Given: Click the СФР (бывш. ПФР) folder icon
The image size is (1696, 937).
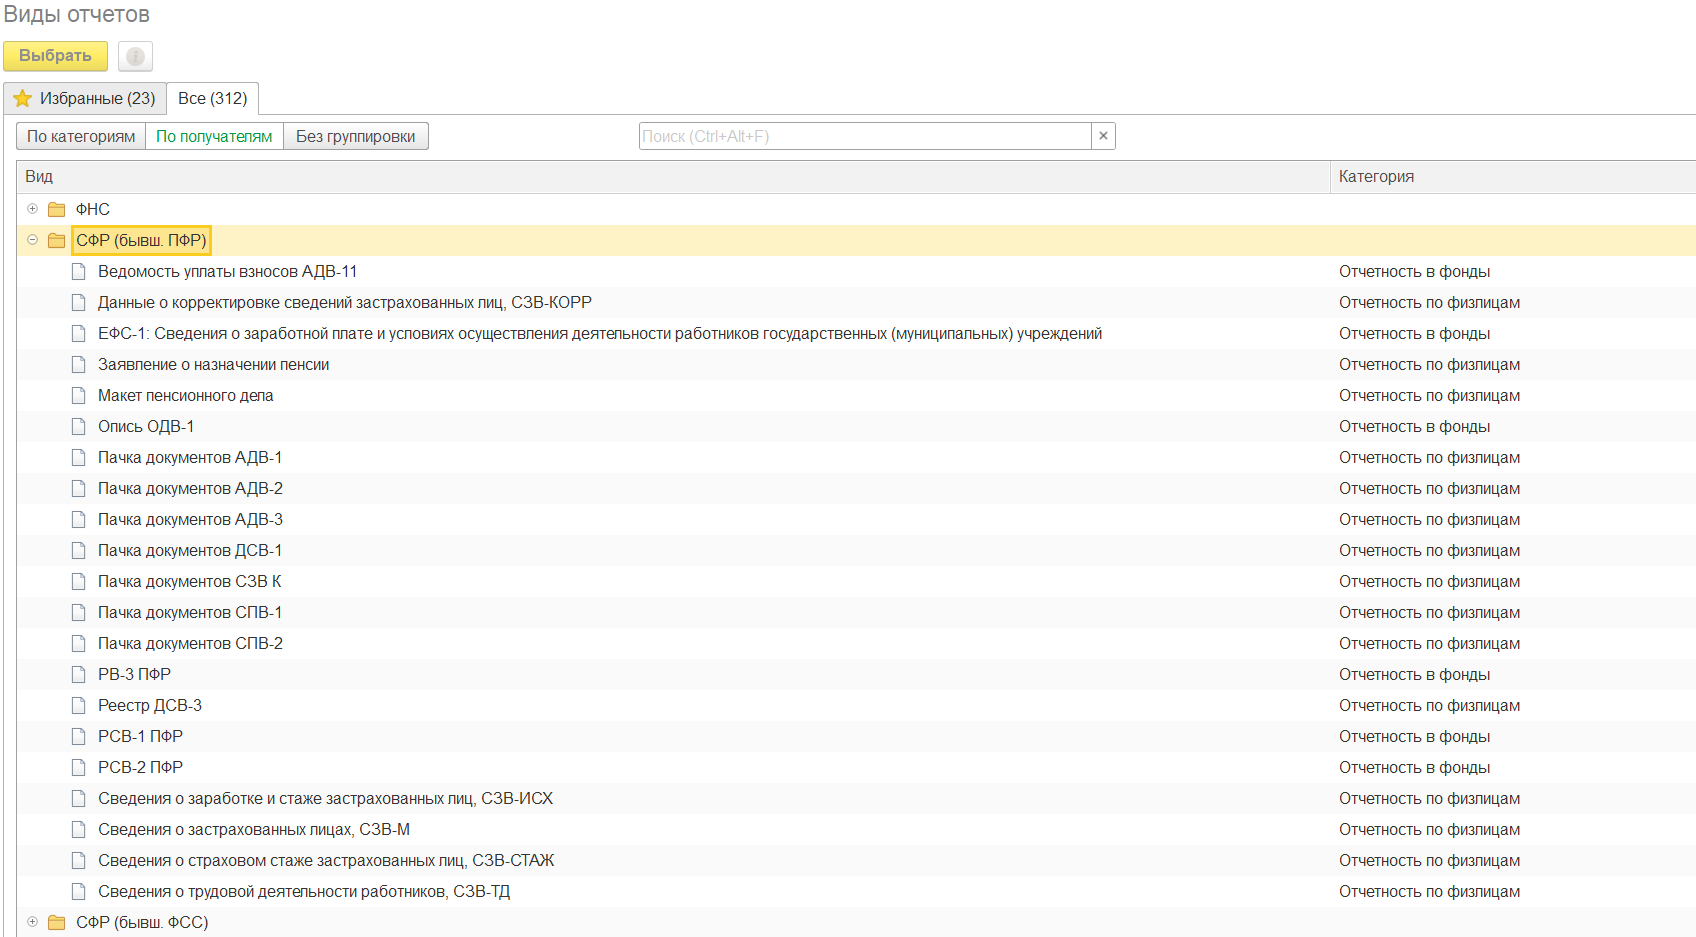Looking at the screenshot, I should point(57,240).
